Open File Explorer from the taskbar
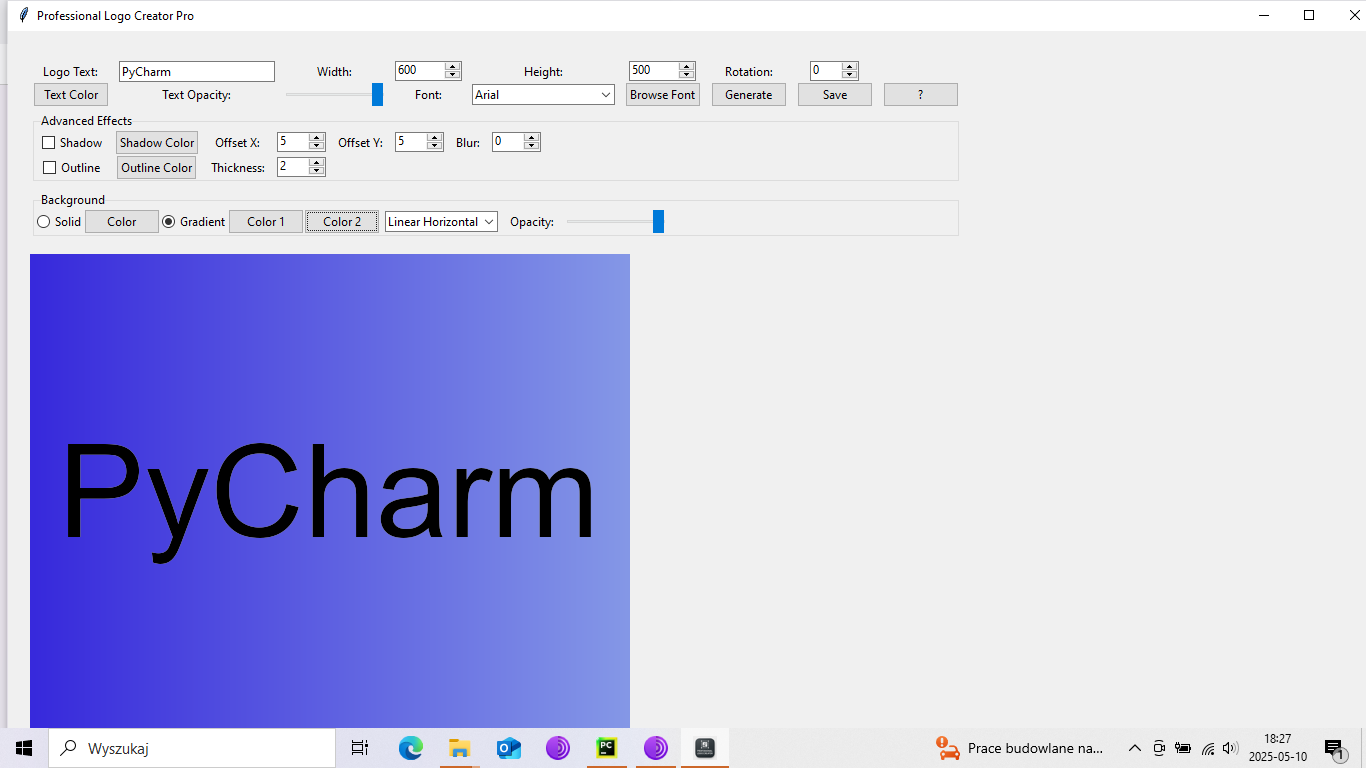This screenshot has width=1366, height=768. (x=459, y=748)
